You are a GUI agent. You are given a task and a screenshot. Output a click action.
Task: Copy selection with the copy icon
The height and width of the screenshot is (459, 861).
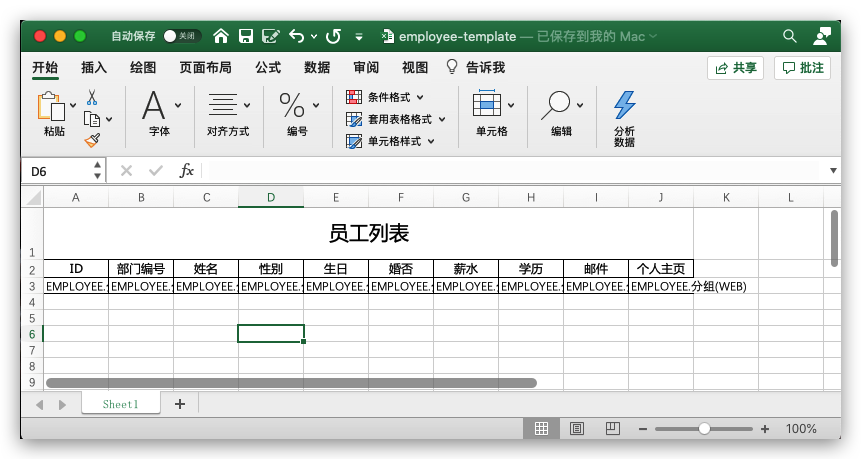pyautogui.click(x=92, y=119)
